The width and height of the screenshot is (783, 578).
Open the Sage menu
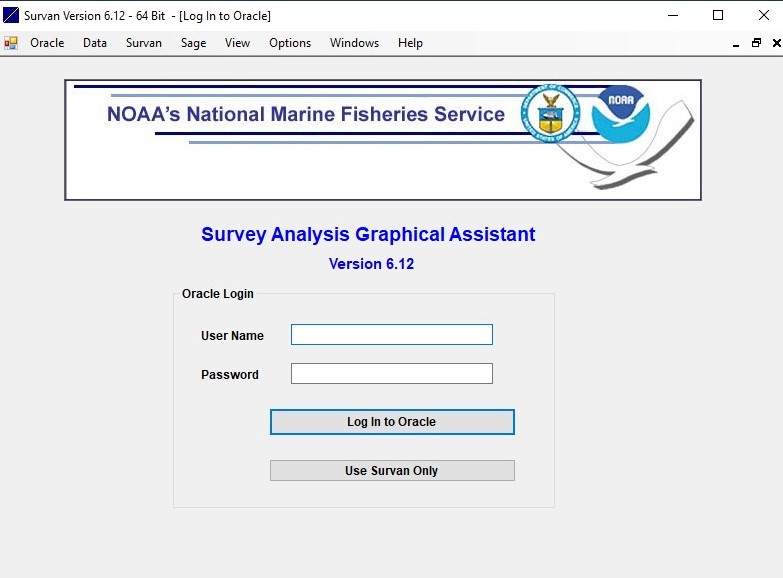193,43
